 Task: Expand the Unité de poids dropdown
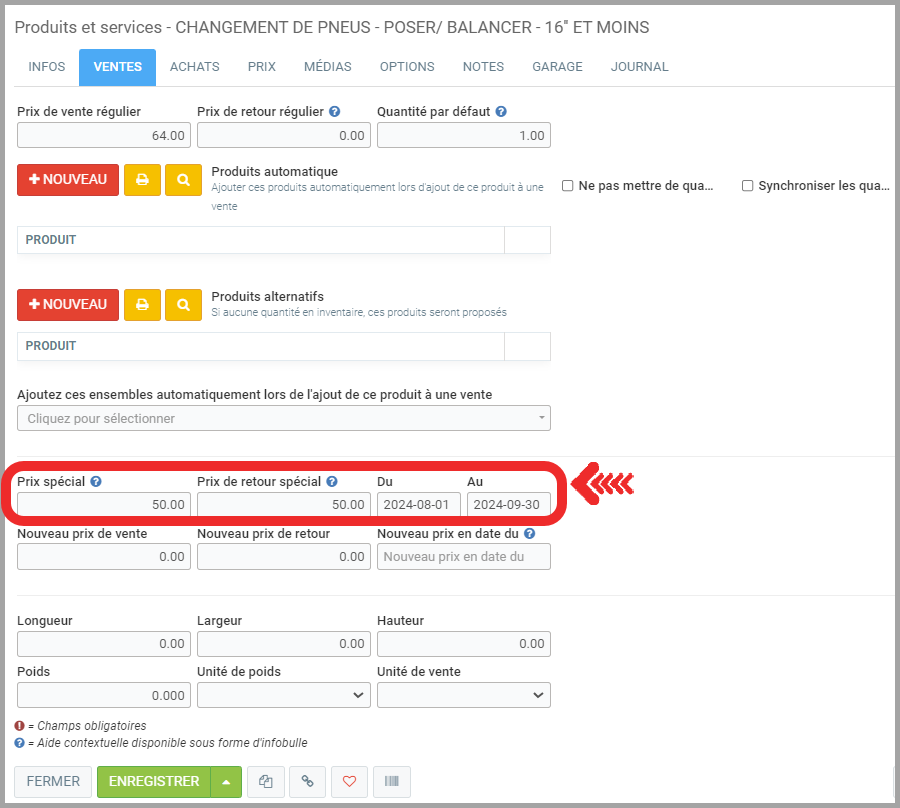(x=284, y=695)
